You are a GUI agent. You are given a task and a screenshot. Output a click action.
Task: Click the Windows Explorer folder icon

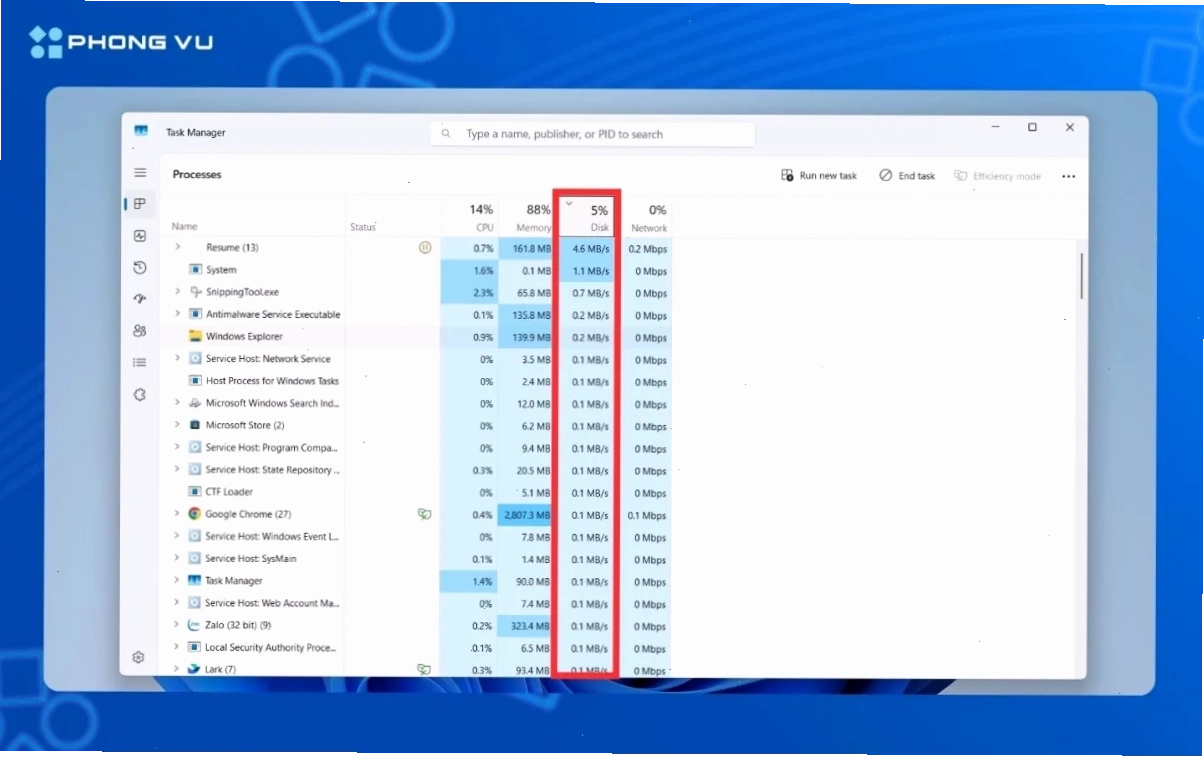[x=195, y=336]
